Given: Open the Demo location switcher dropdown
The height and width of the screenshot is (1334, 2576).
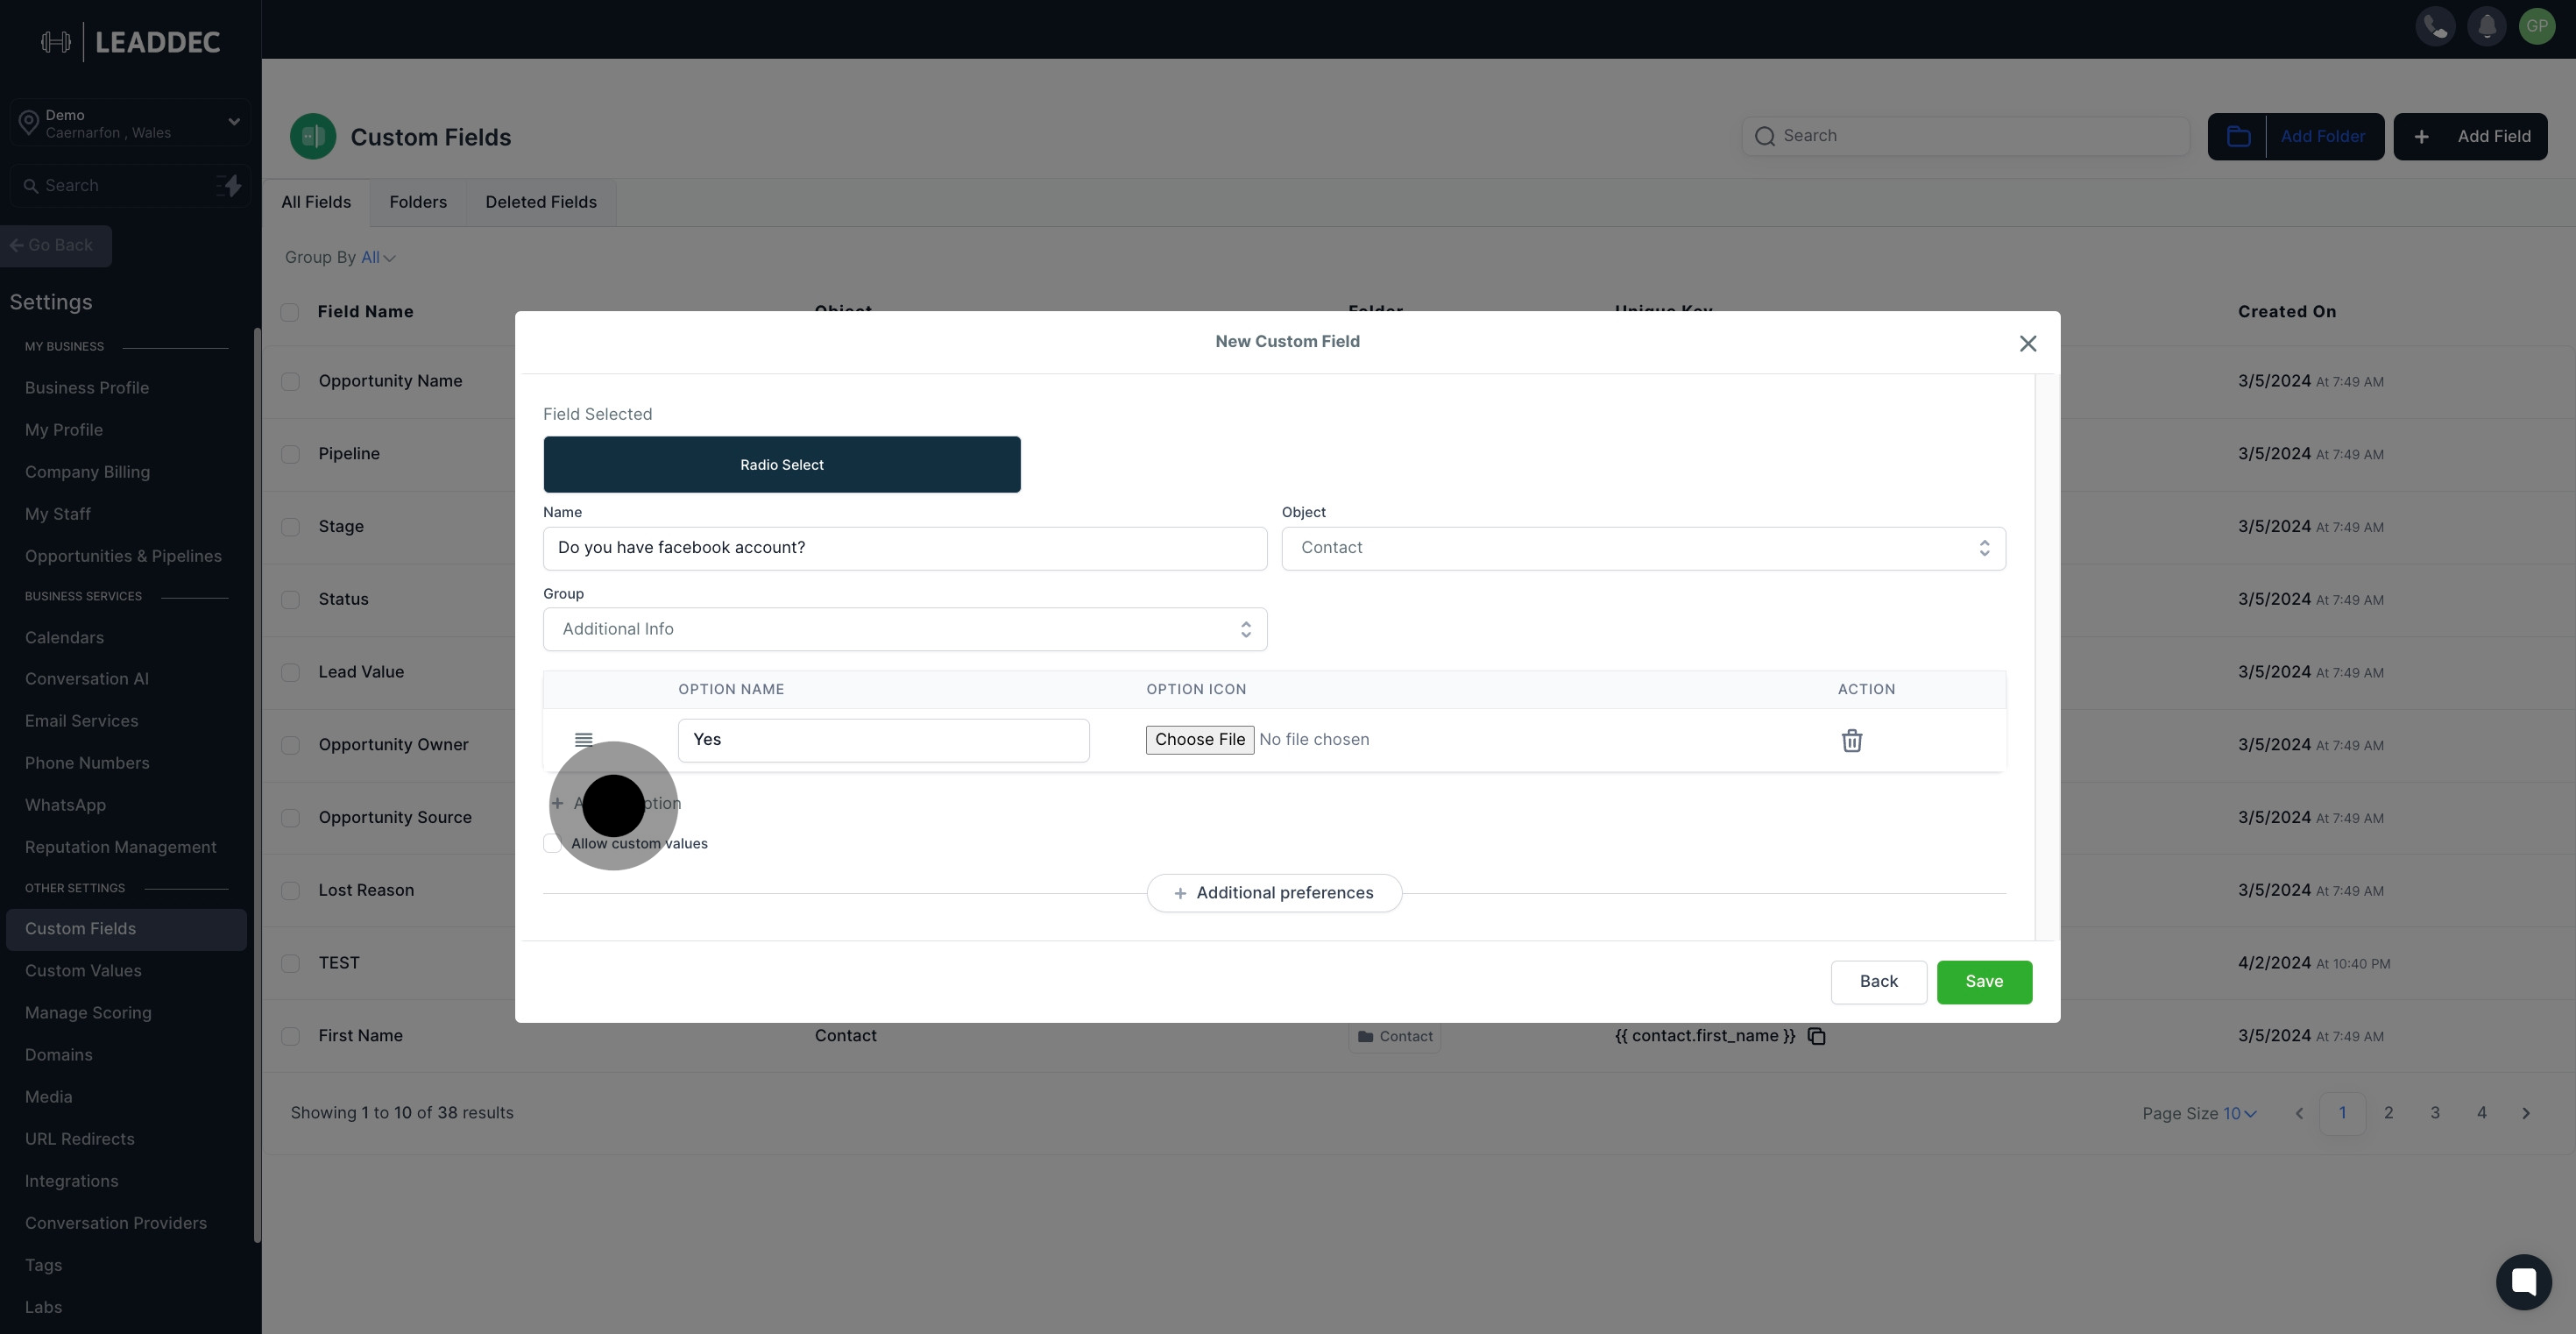Looking at the screenshot, I should coord(130,123).
